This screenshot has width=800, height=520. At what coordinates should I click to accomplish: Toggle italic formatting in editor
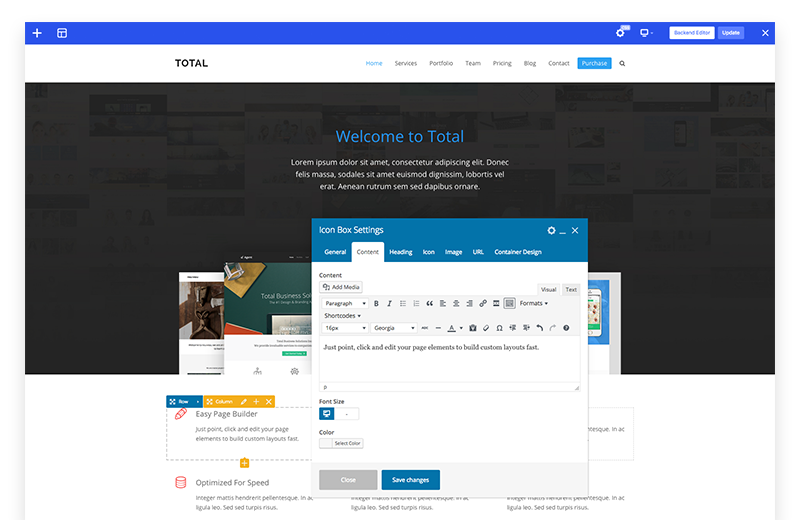tap(389, 303)
